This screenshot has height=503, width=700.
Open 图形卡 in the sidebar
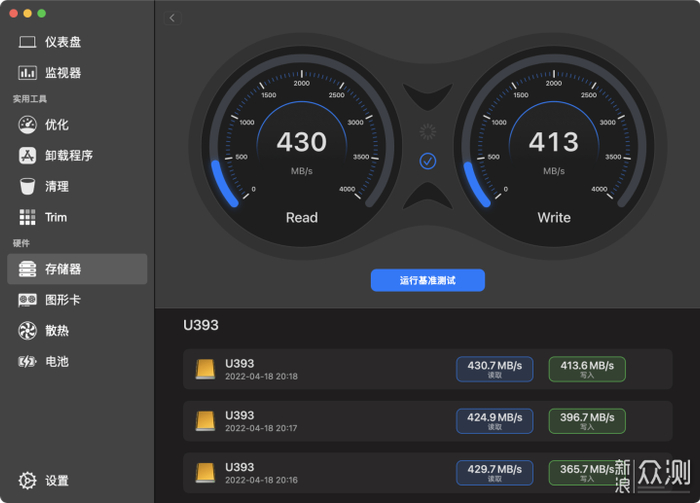click(77, 300)
